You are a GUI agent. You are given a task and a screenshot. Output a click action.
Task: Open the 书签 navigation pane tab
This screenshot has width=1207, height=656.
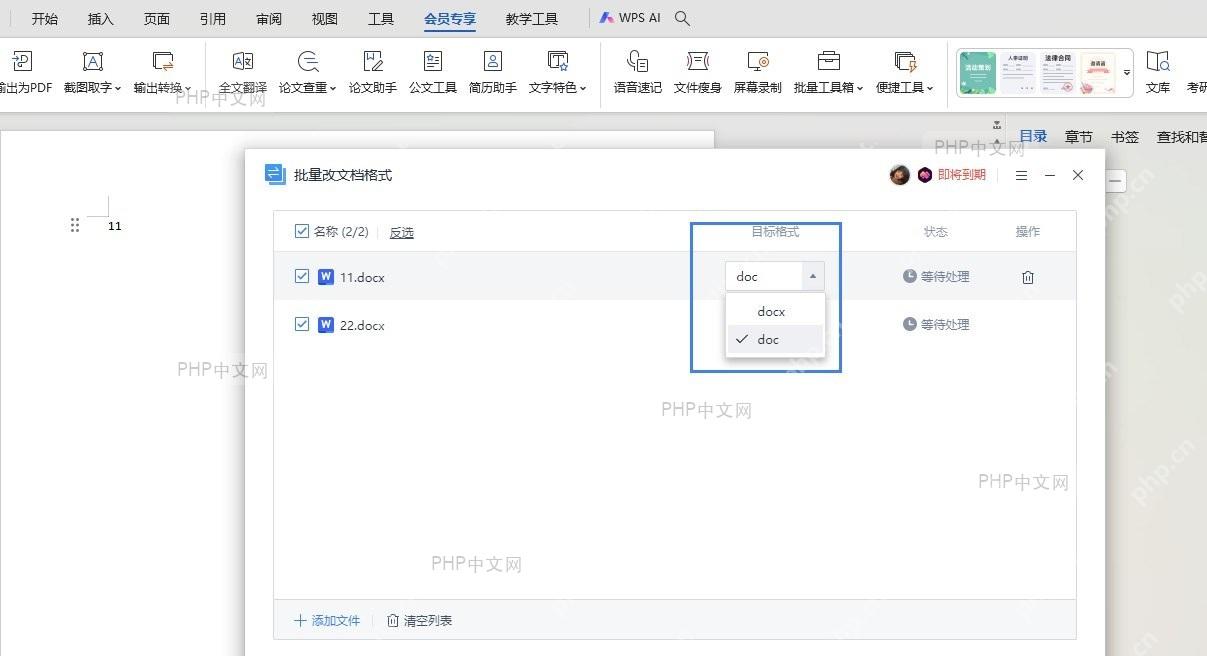point(1125,136)
